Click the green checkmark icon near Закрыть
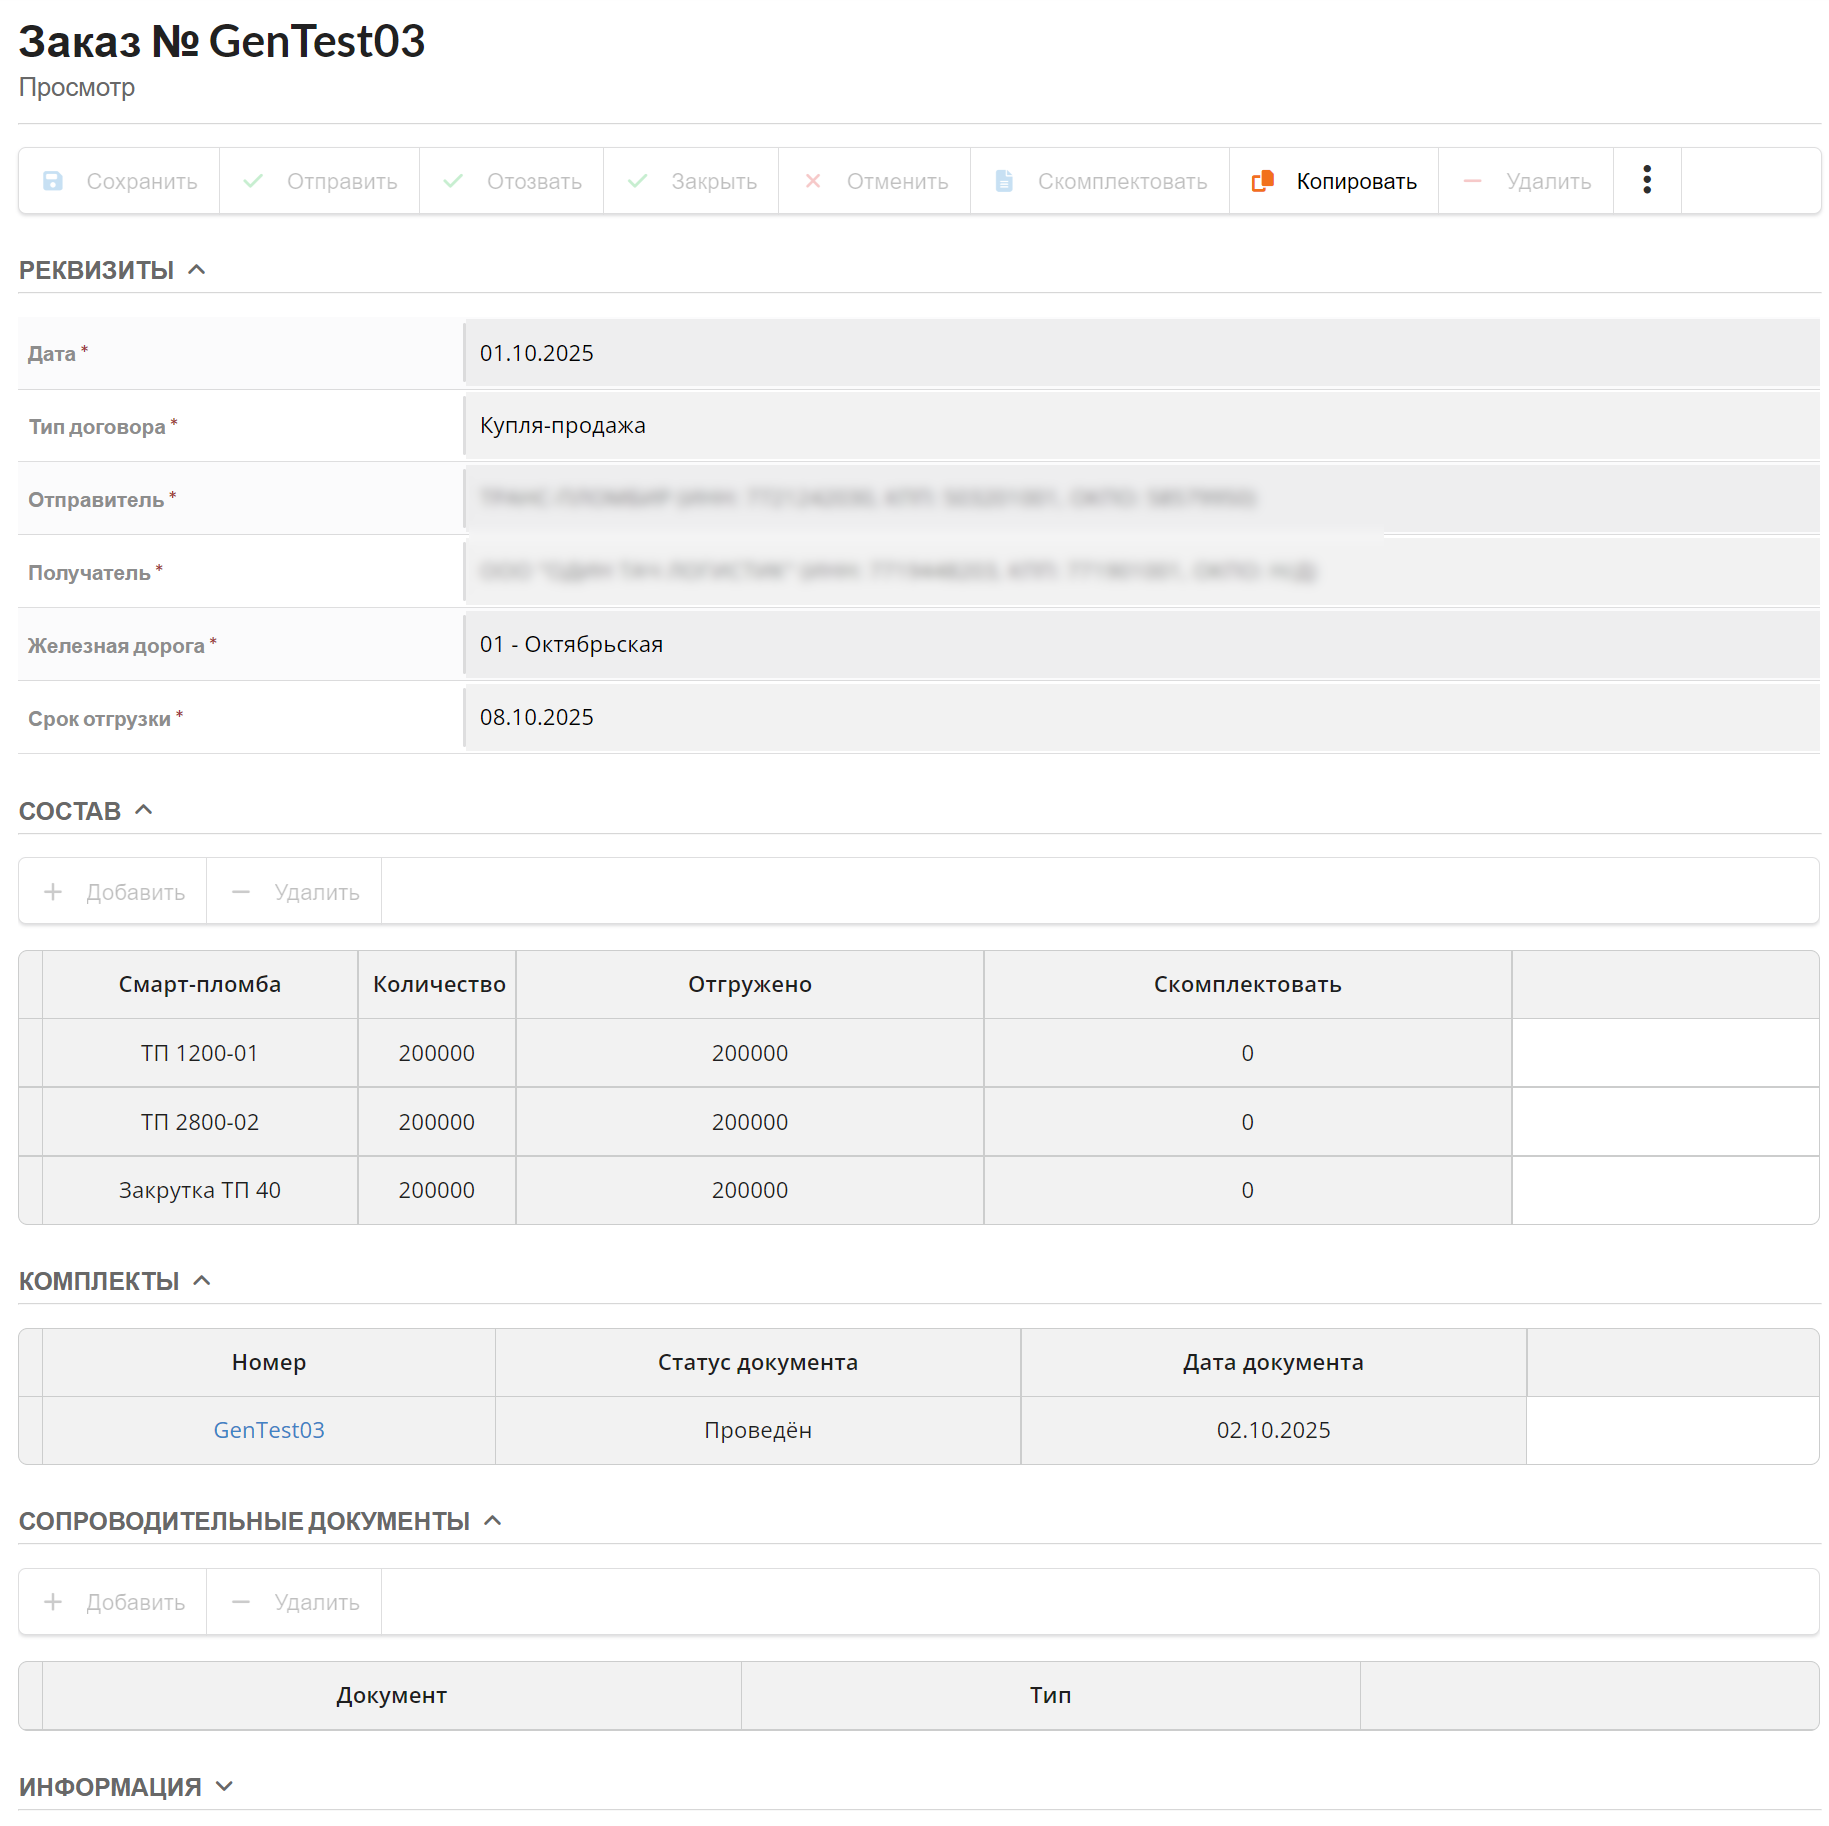 point(637,181)
